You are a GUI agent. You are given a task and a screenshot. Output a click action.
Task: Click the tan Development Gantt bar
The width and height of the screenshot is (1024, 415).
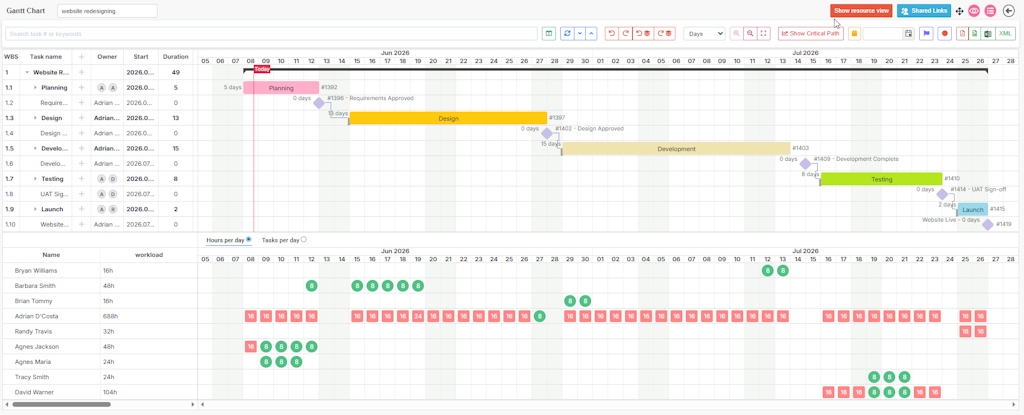tap(676, 148)
